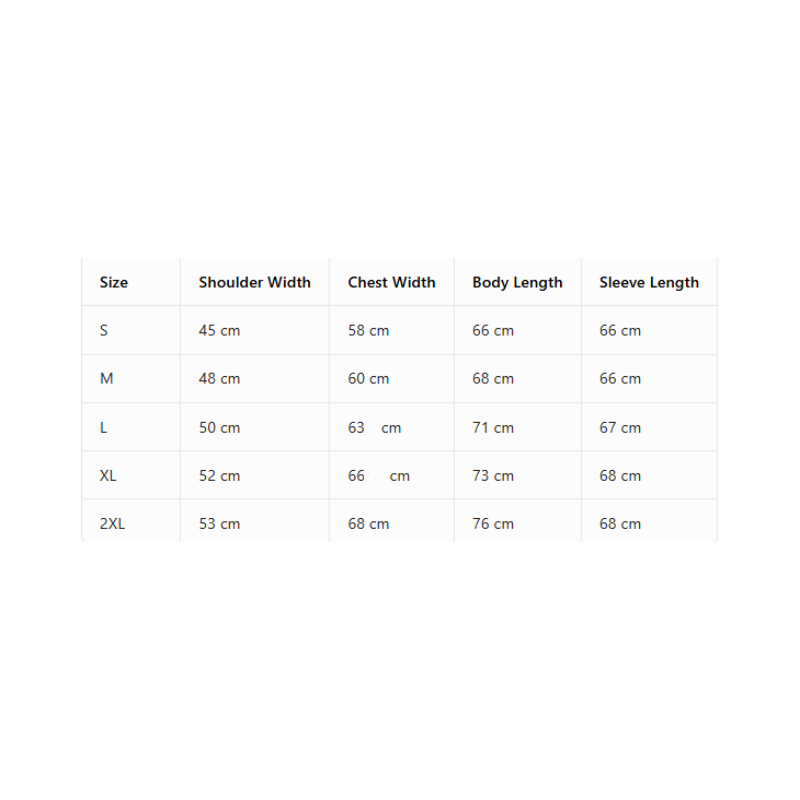This screenshot has width=800, height=800.
Task: Select the XL size row label
Action: [x=108, y=475]
